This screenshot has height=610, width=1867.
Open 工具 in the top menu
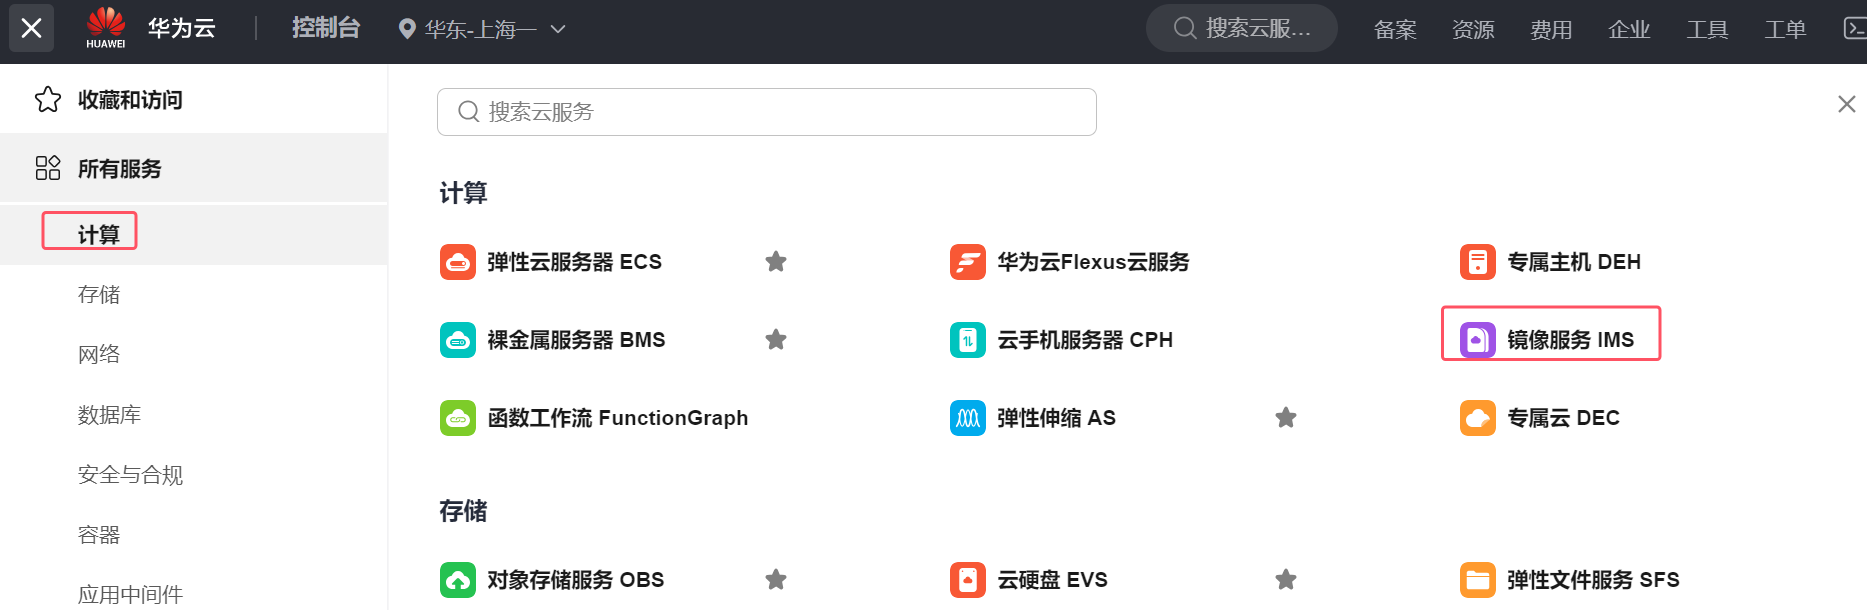pos(1707,29)
